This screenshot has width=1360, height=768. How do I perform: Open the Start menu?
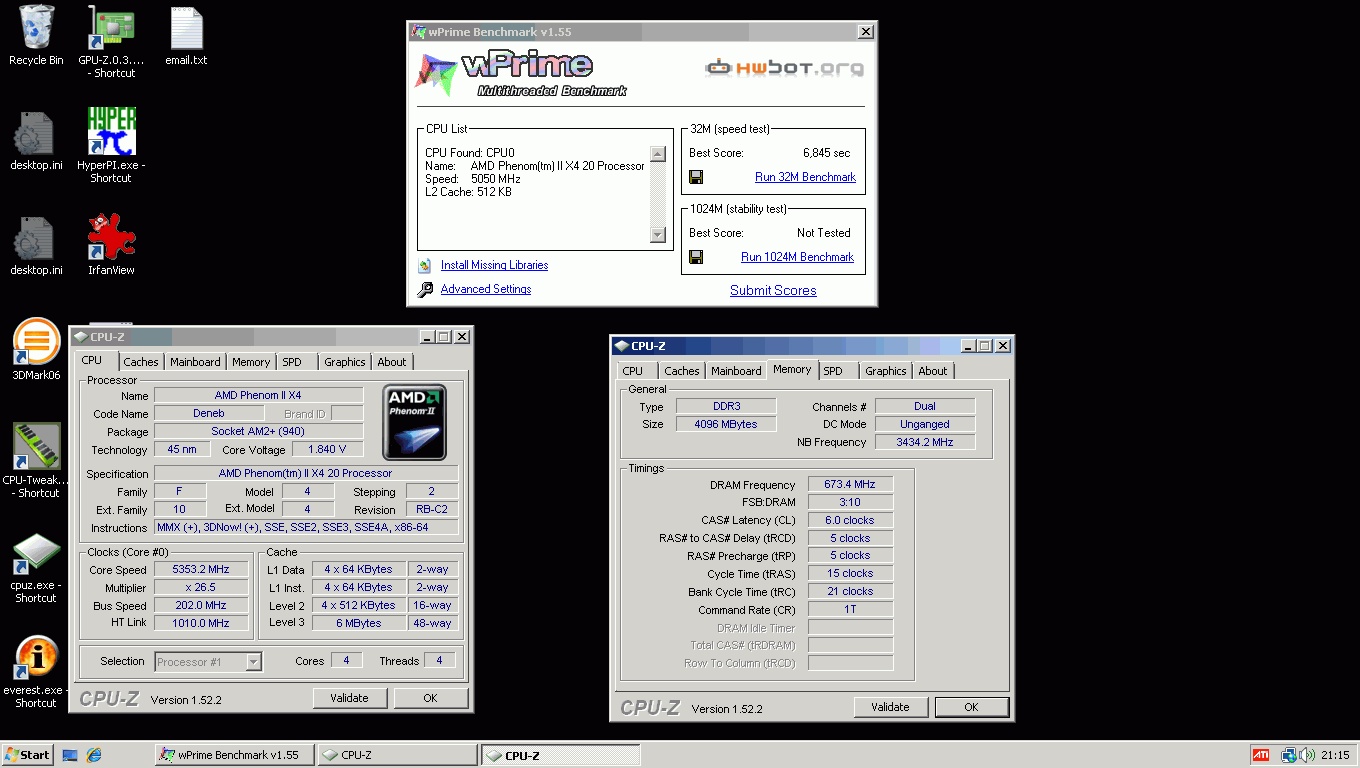(x=27, y=755)
